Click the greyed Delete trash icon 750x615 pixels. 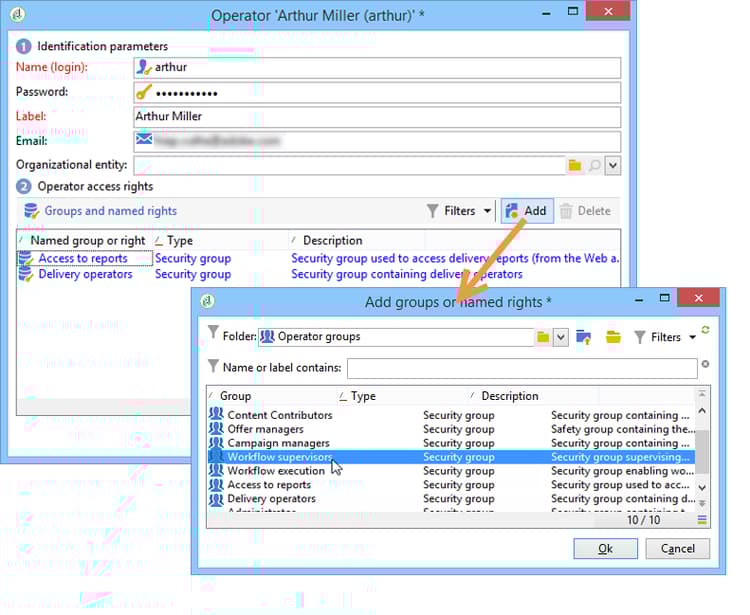point(566,211)
